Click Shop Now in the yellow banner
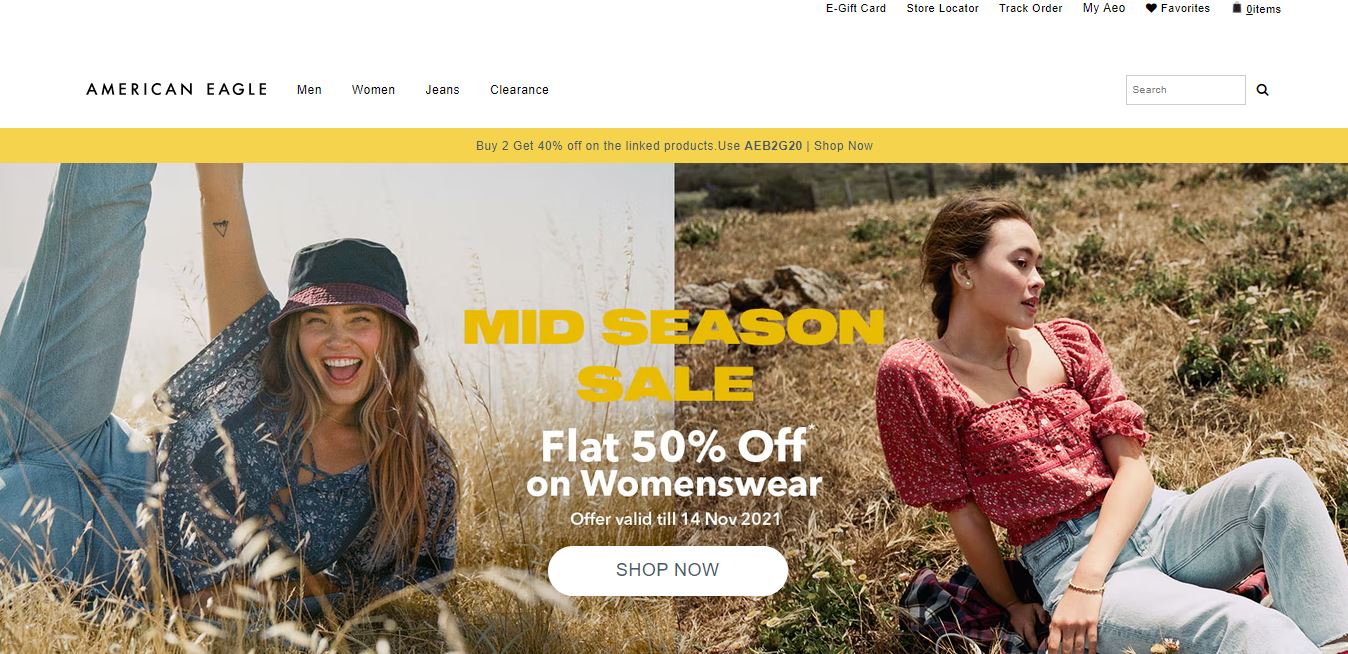The image size is (1348, 654). 843,146
